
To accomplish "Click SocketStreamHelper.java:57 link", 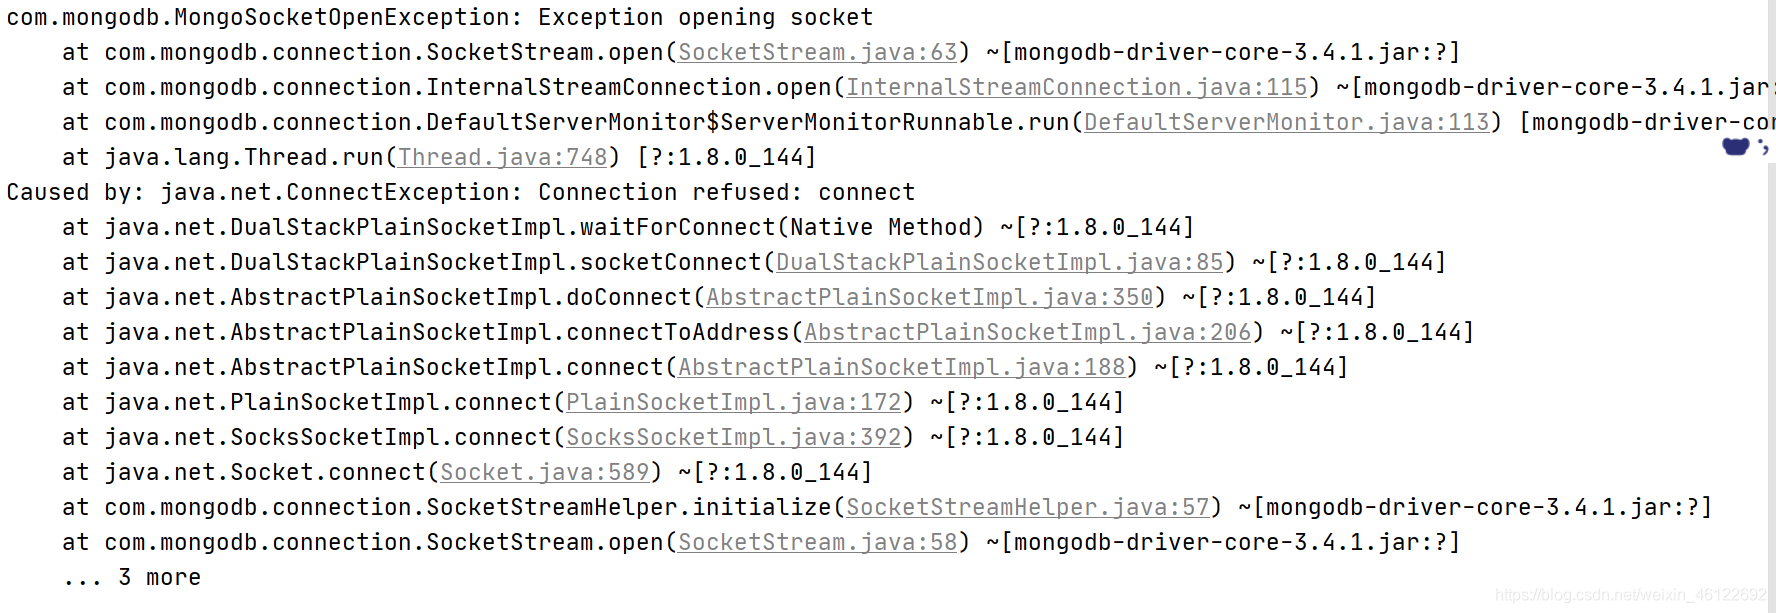I will [1028, 507].
